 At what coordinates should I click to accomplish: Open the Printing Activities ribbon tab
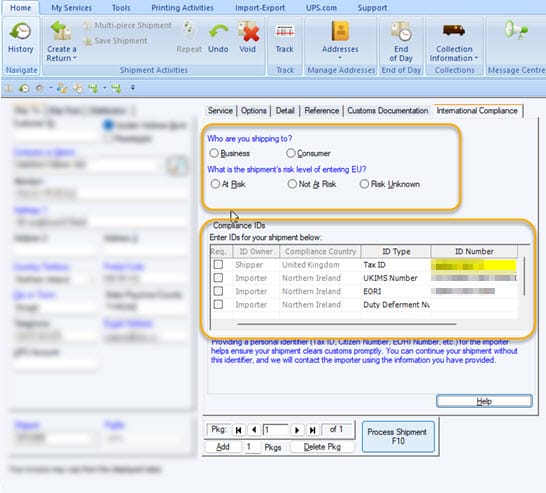pos(182,8)
